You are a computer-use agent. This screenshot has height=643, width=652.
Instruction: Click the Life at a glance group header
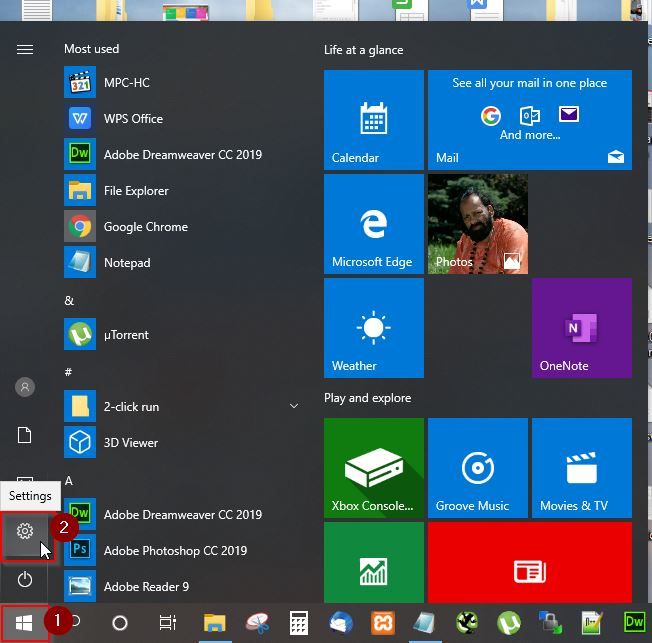[363, 50]
